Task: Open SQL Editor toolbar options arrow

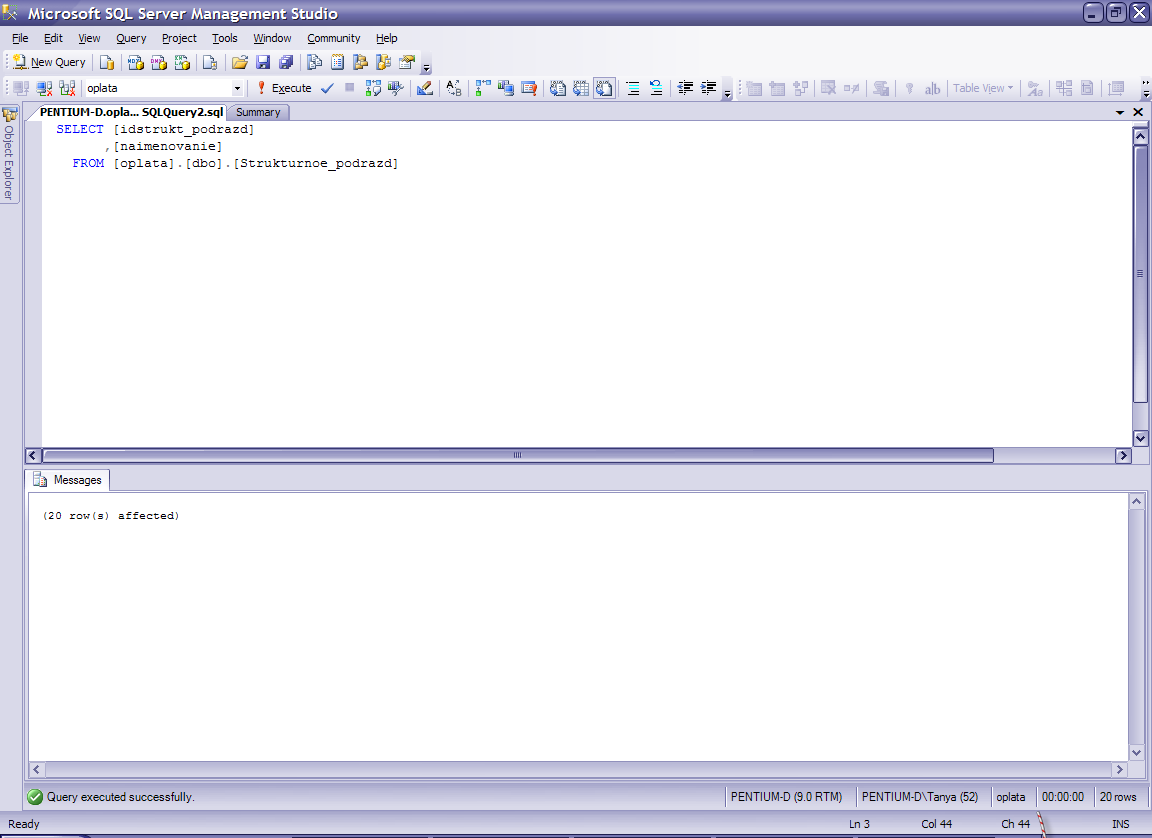Action: [727, 93]
